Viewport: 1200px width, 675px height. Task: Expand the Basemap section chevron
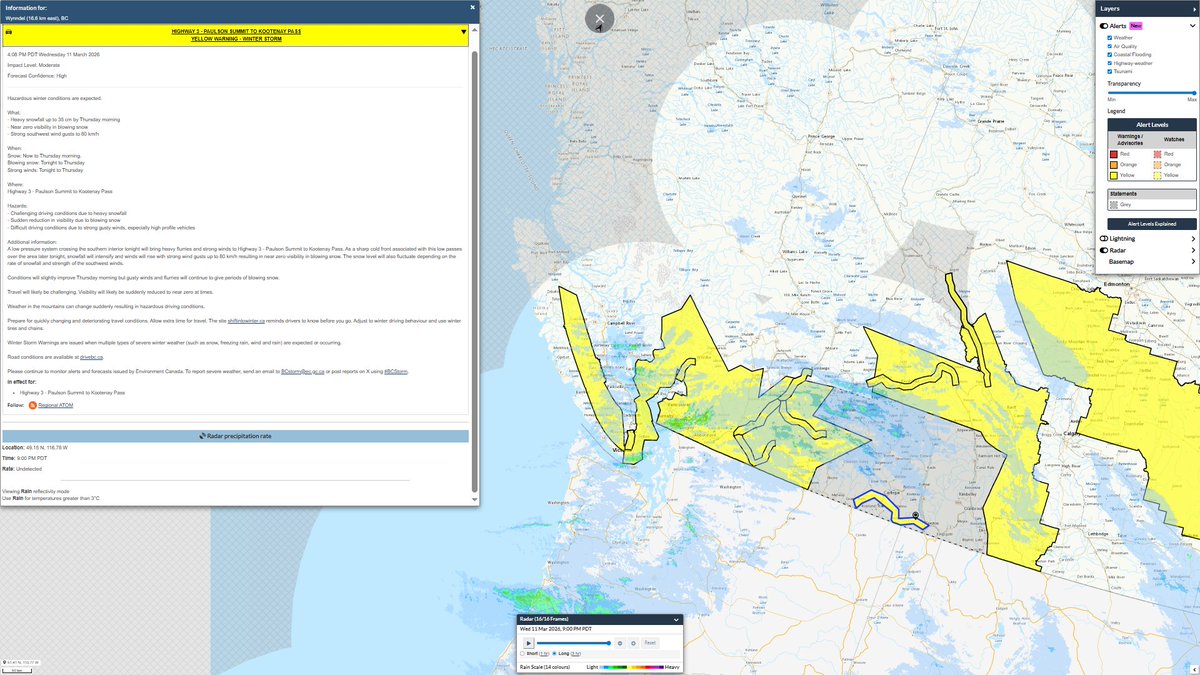pyautogui.click(x=1192, y=261)
